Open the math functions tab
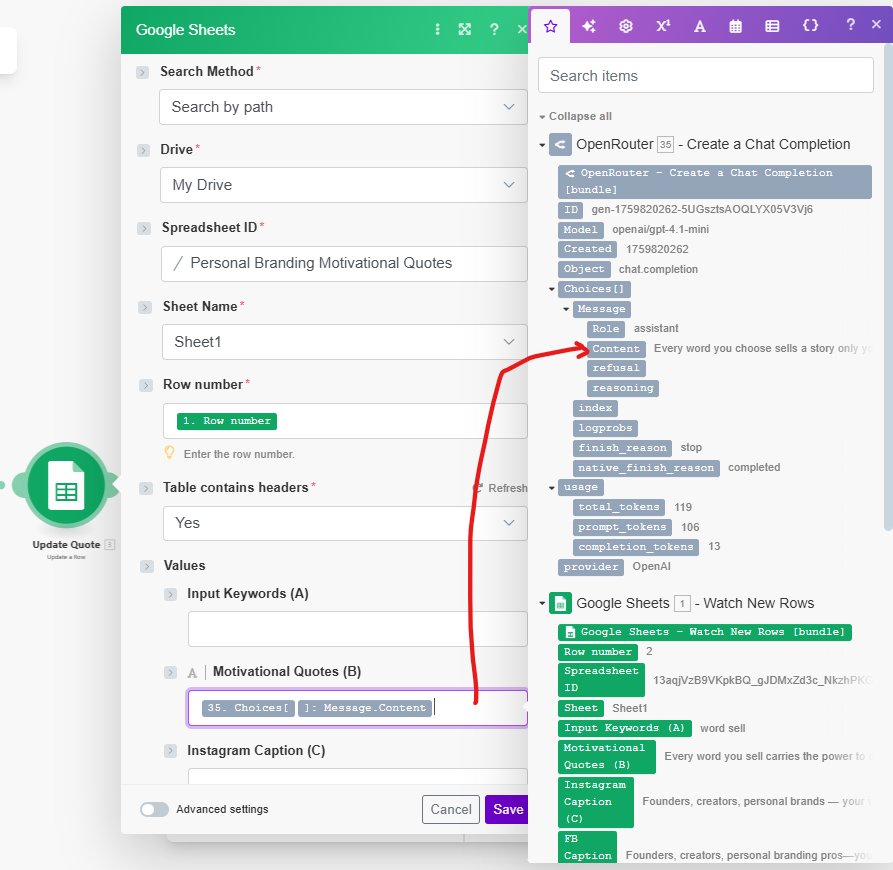This screenshot has width=893, height=870. click(x=663, y=26)
